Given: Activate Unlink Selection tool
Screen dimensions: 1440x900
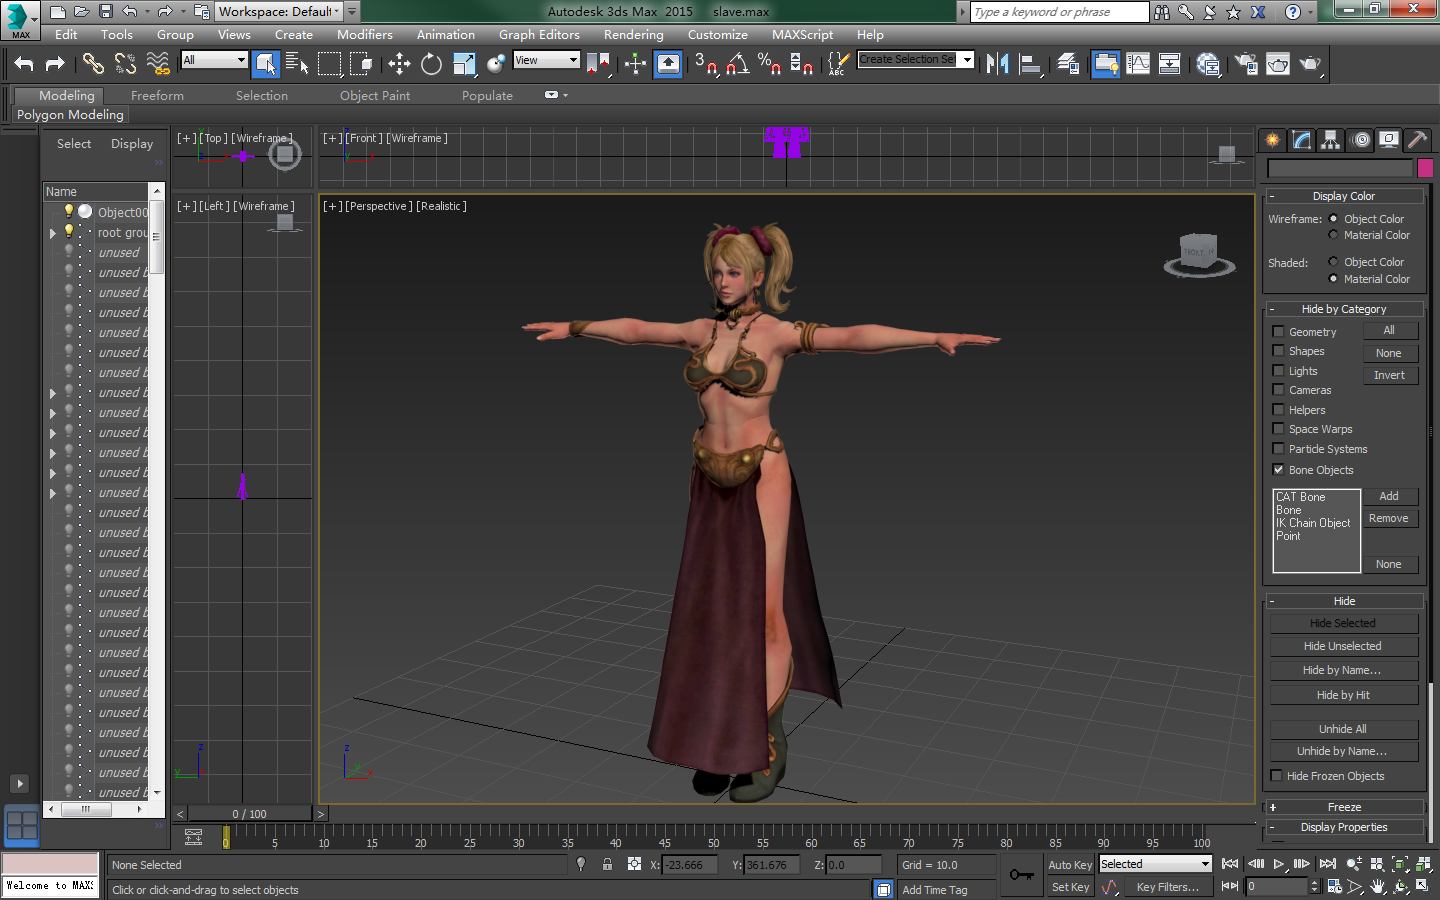Looking at the screenshot, I should pyautogui.click(x=125, y=64).
